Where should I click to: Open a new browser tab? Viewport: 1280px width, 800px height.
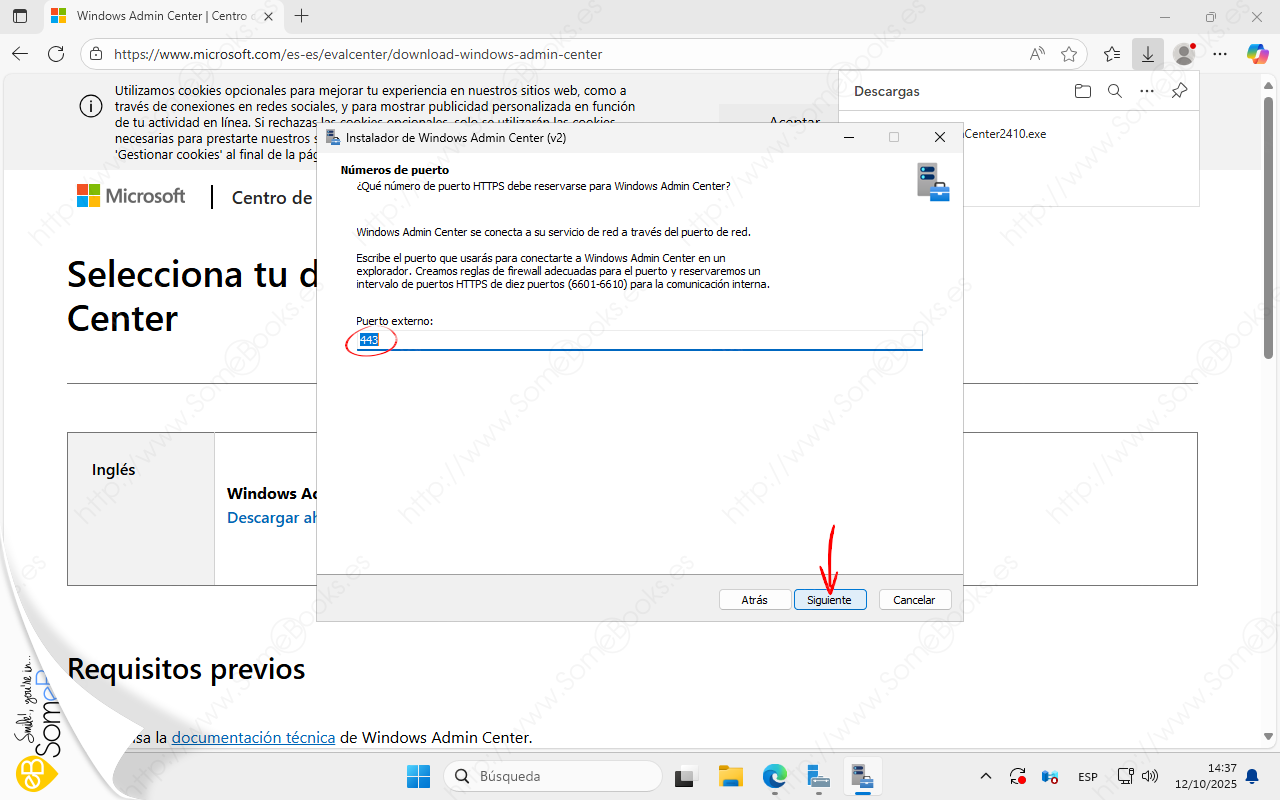[x=302, y=16]
